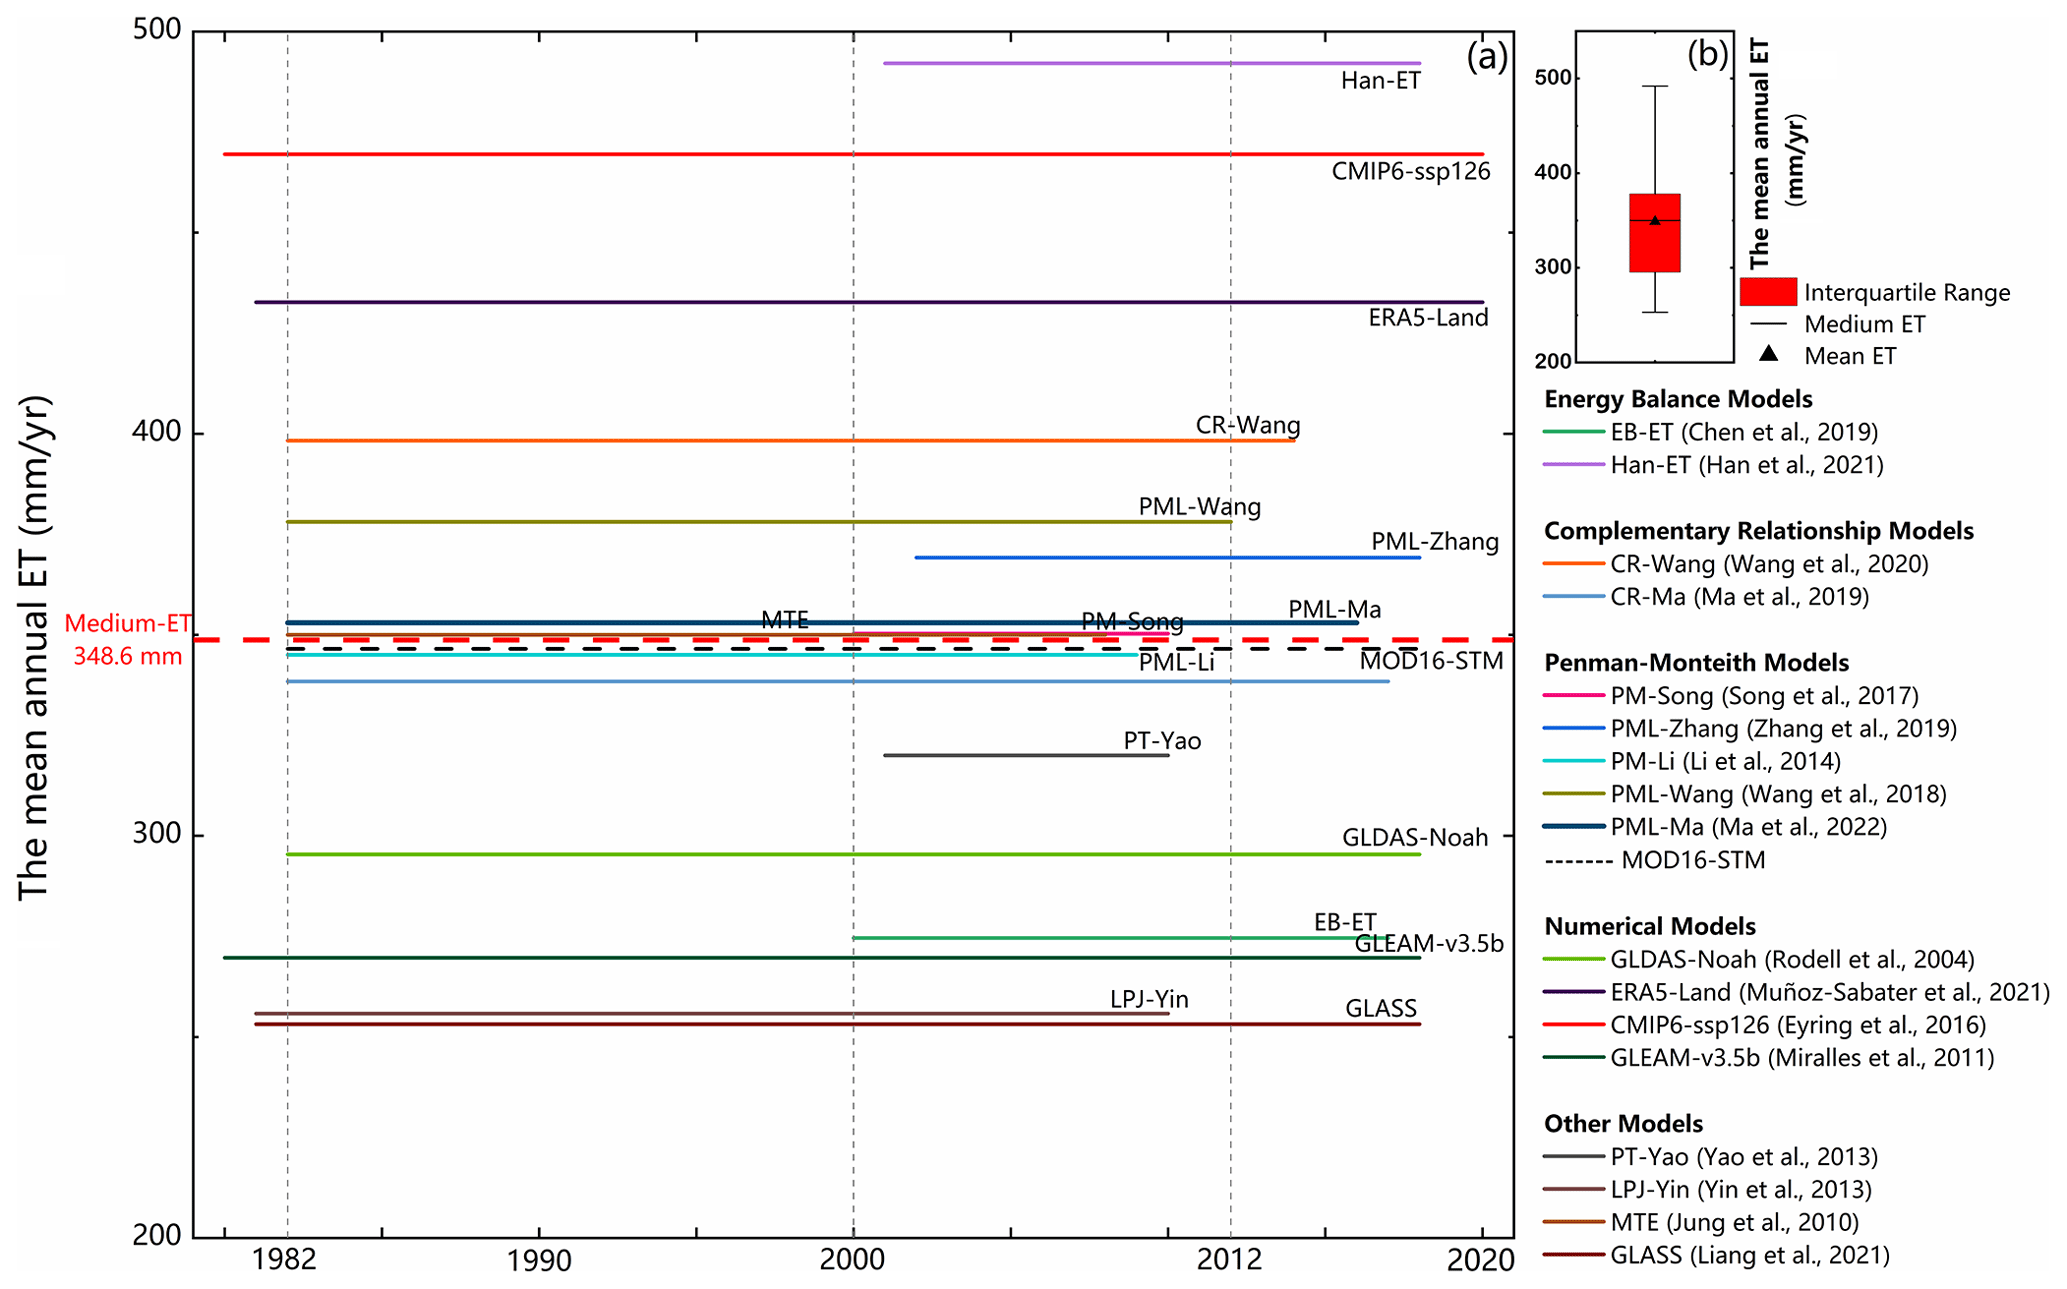2067x1289 pixels.
Task: Select the Han-ET purple line label
Action: 1380,81
